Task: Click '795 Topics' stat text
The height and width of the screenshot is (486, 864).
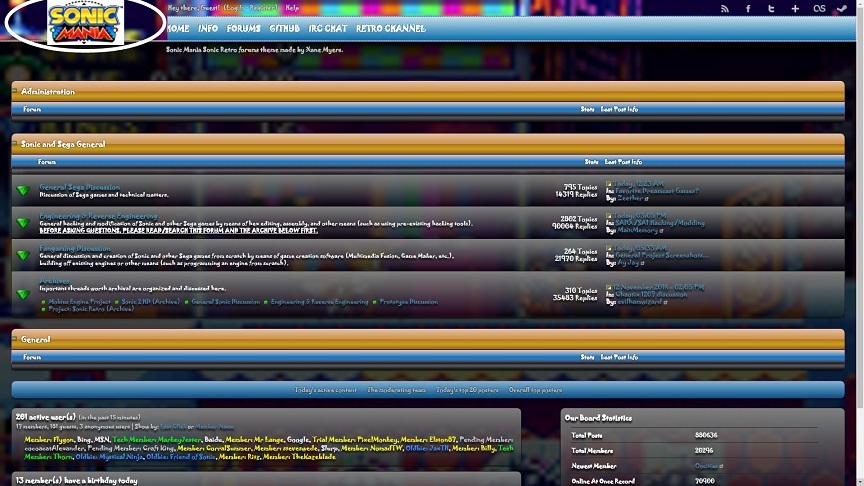Action: tap(580, 187)
